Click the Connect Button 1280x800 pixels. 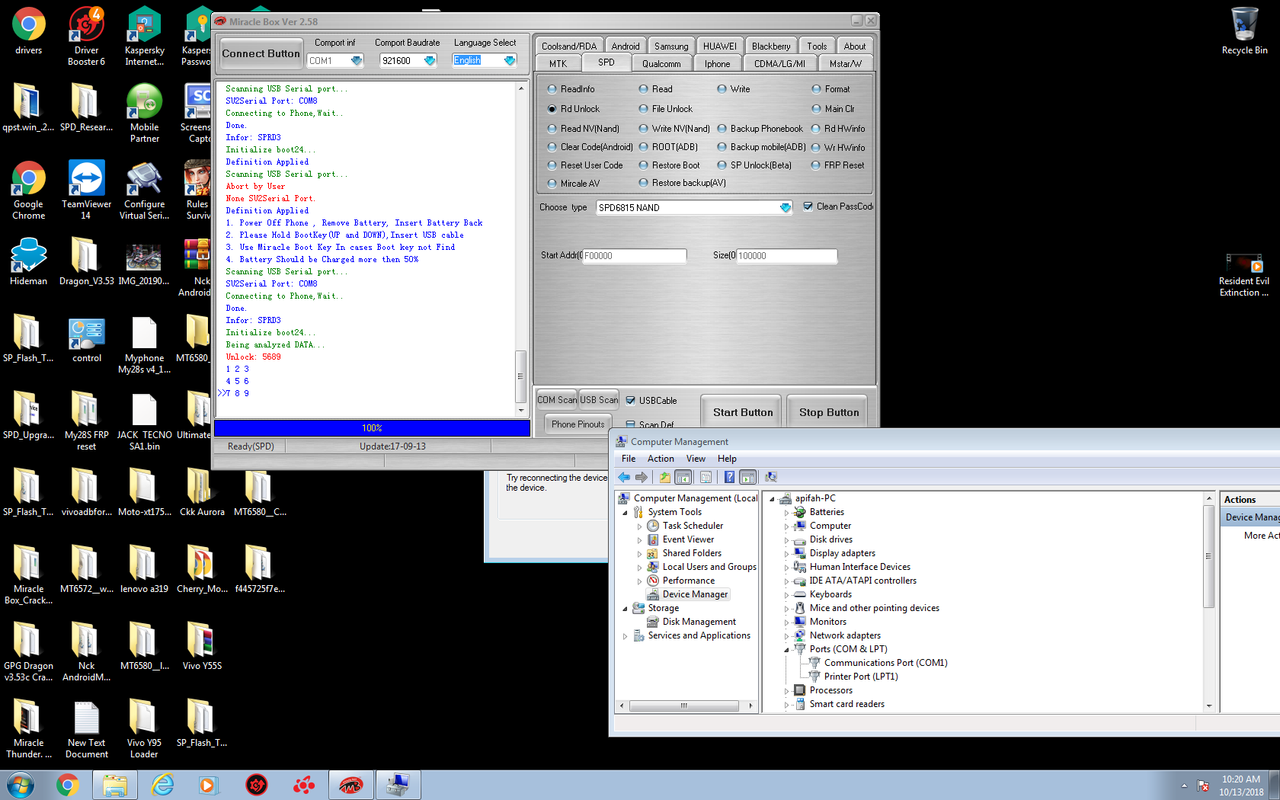click(x=261, y=54)
